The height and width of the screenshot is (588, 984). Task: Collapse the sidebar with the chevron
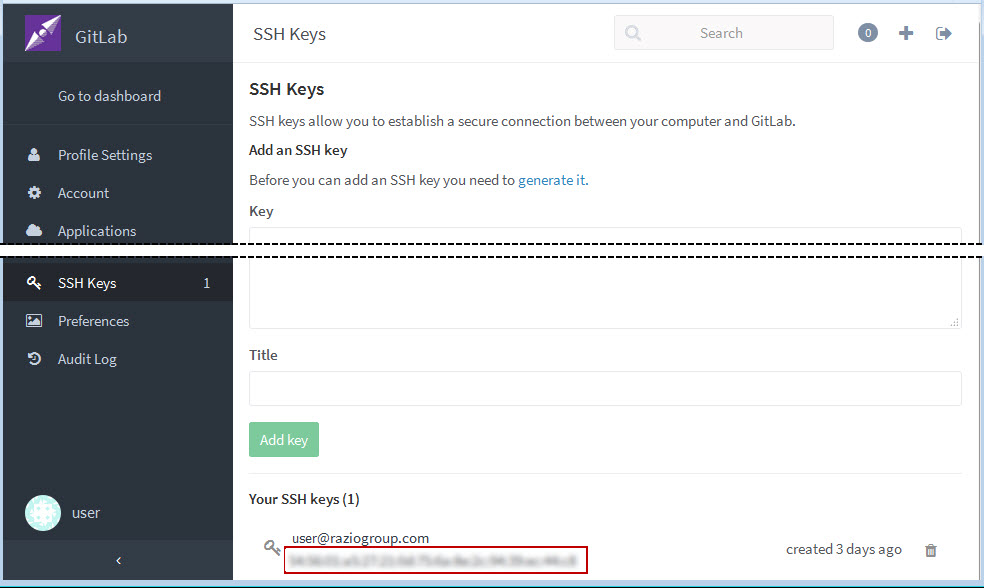pyautogui.click(x=118, y=561)
